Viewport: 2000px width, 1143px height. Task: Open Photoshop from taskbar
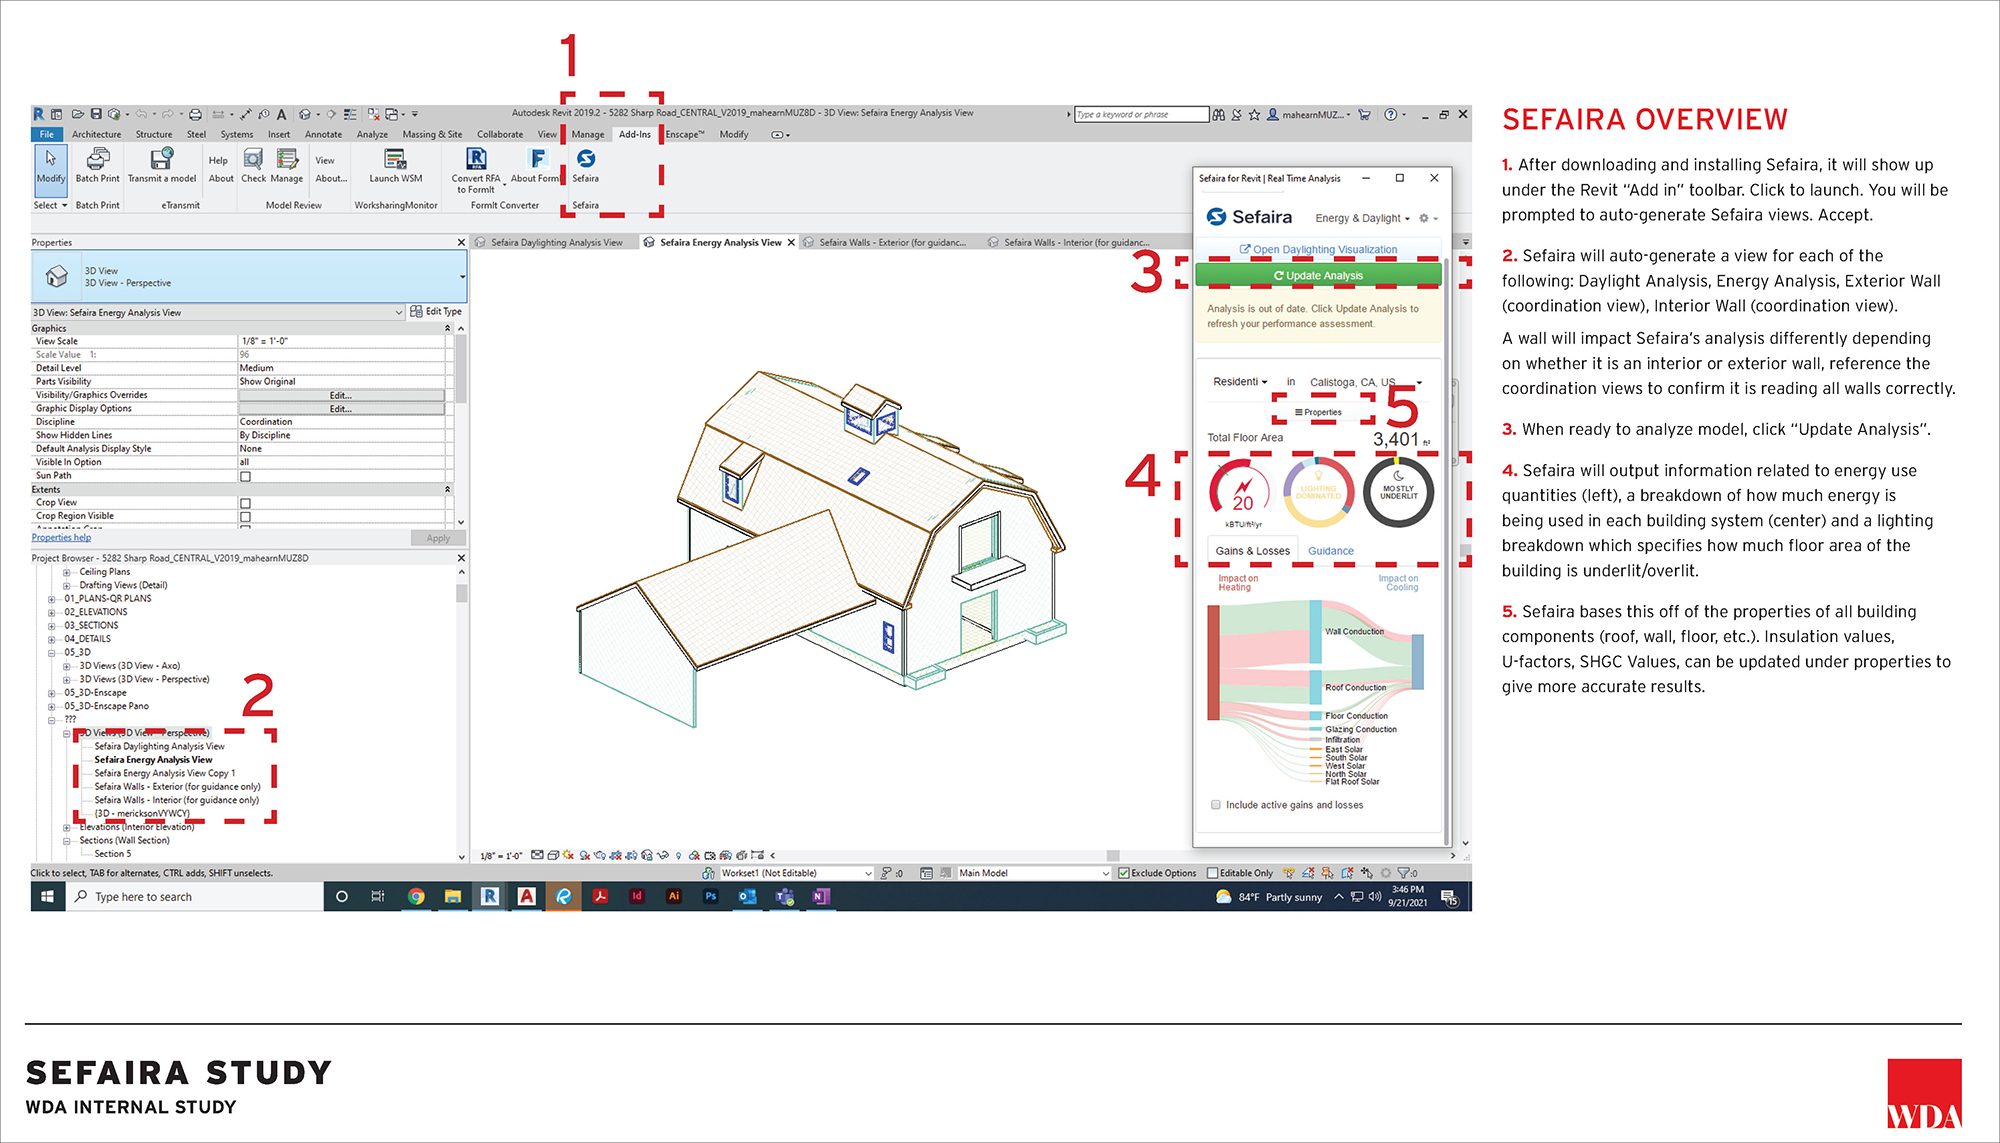pyautogui.click(x=710, y=896)
